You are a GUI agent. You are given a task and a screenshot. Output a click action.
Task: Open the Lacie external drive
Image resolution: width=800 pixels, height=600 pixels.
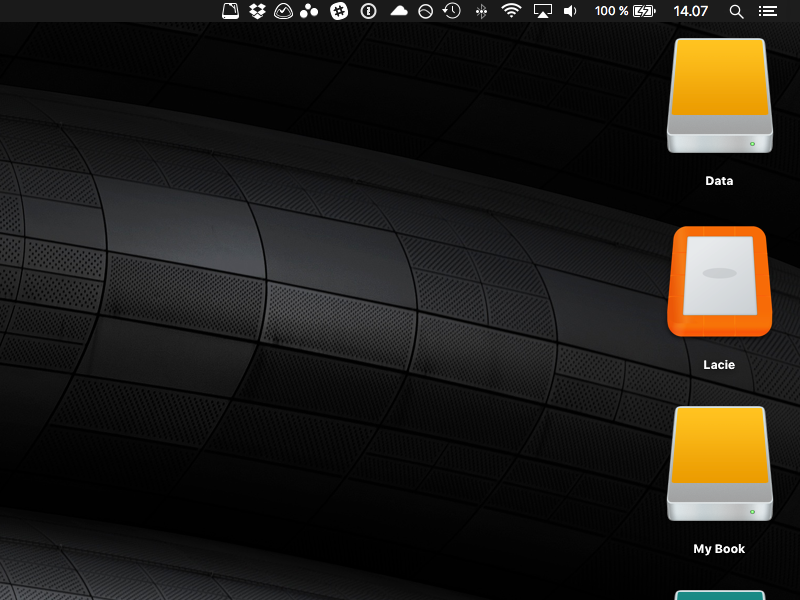point(719,282)
